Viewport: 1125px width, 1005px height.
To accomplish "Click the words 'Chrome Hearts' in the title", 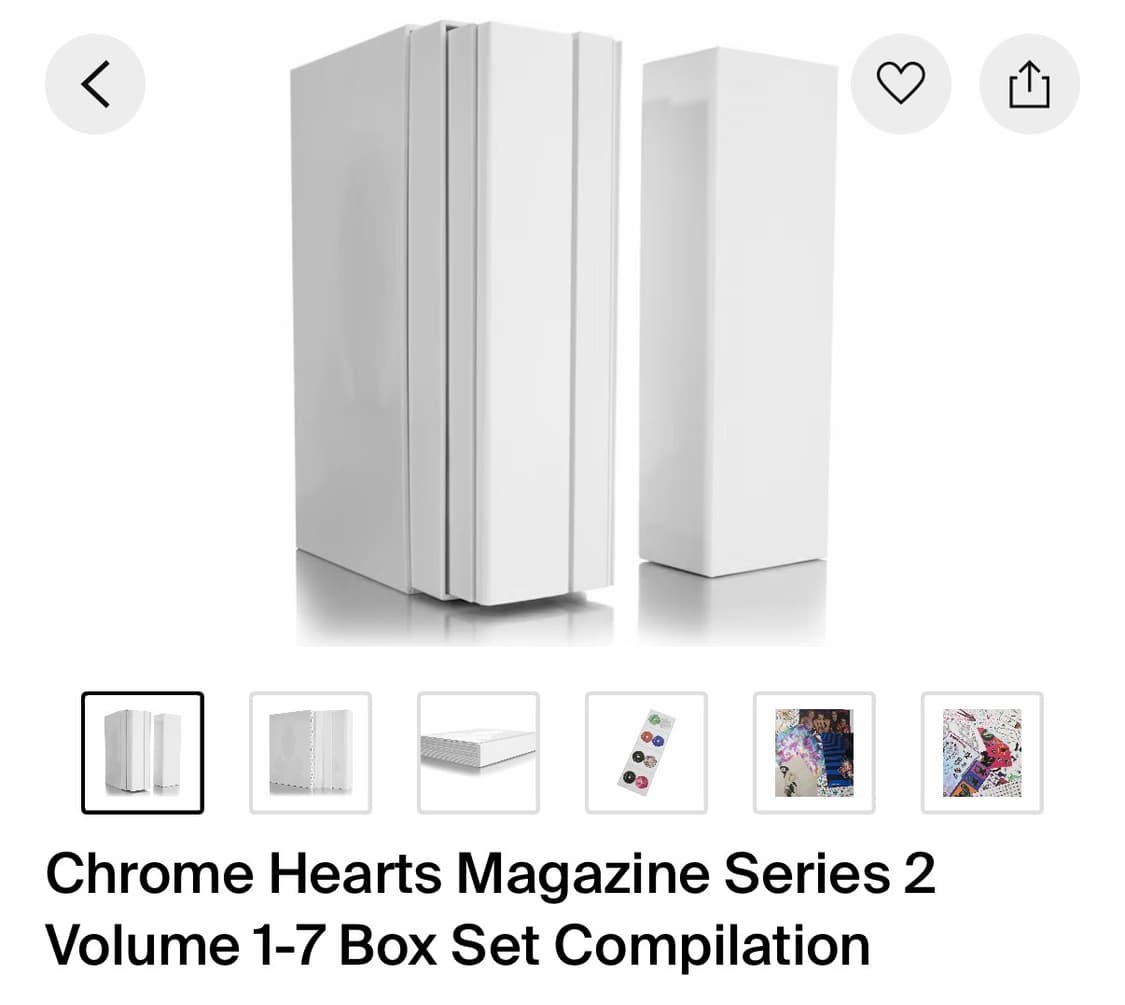I will pyautogui.click(x=243, y=873).
